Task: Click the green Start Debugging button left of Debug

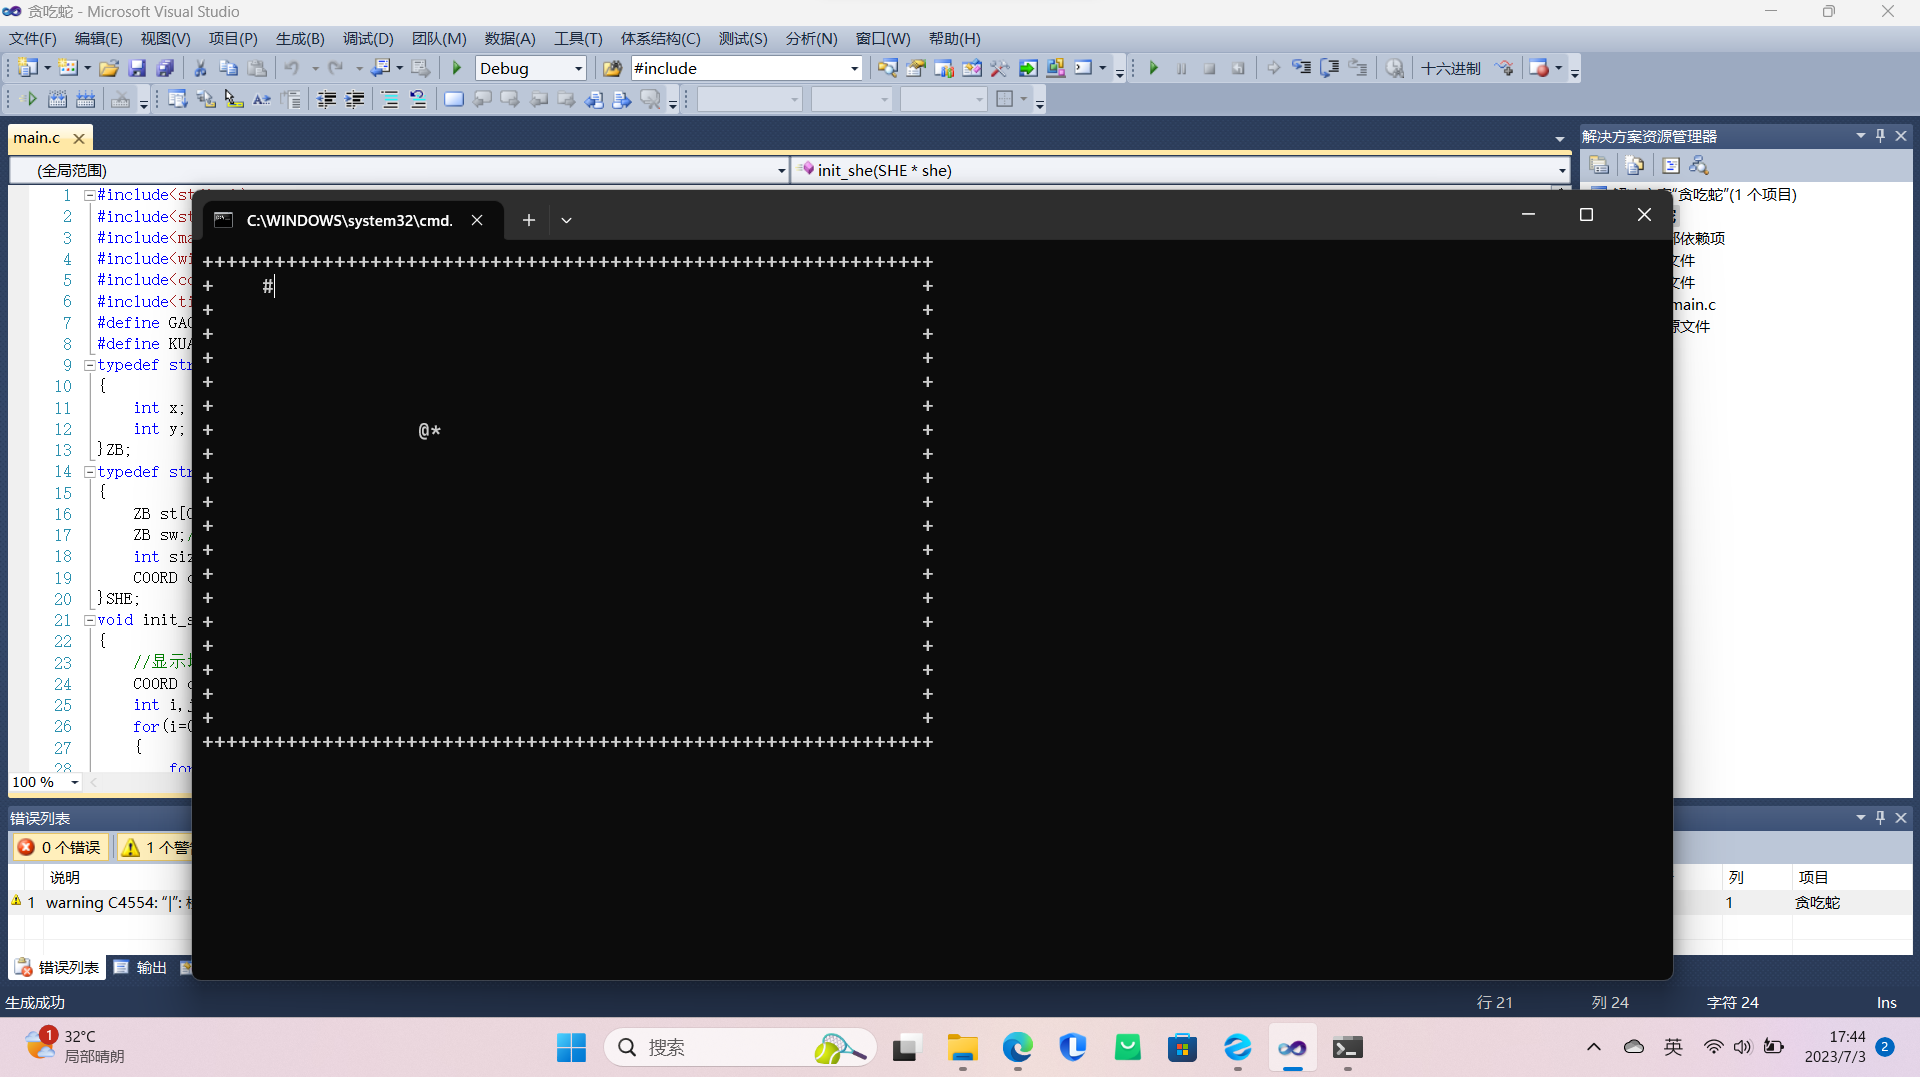Action: click(x=457, y=68)
